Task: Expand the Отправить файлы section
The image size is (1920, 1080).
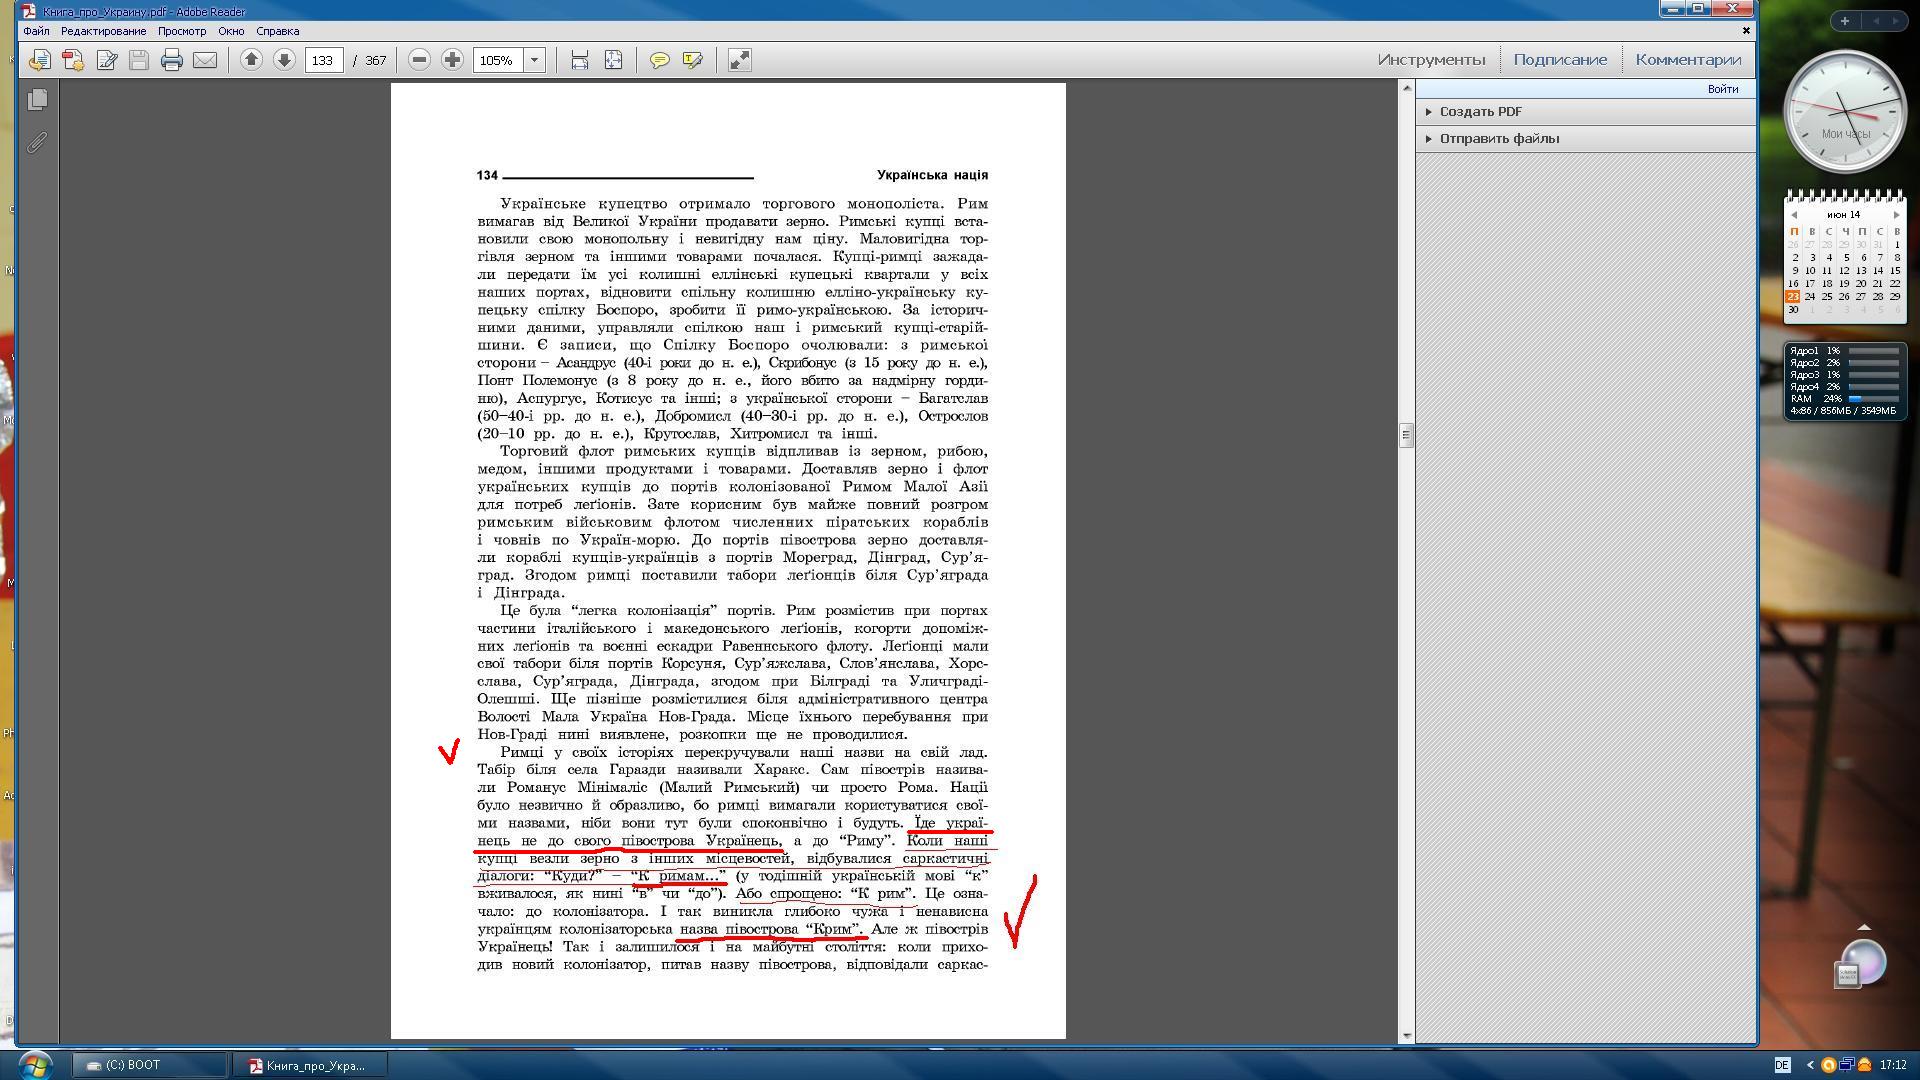Action: point(1498,138)
